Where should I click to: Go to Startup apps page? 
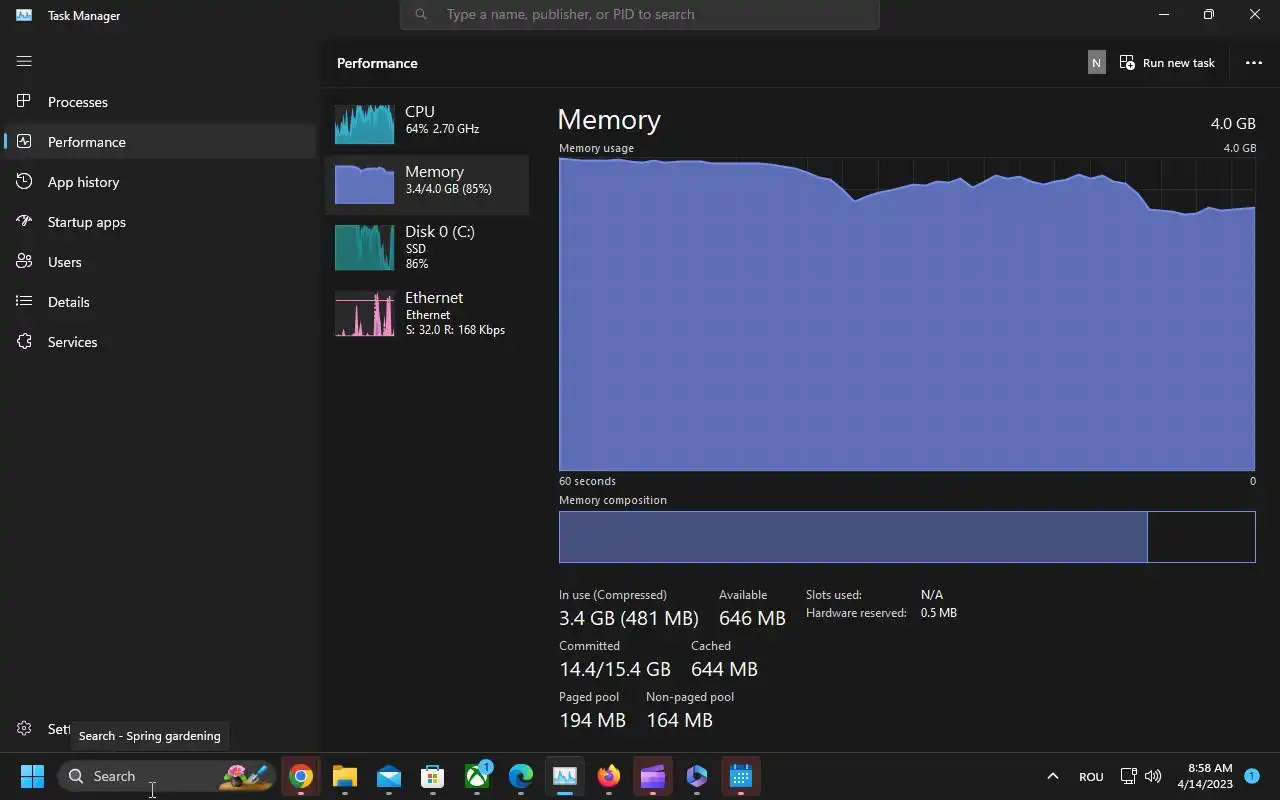pos(160,221)
